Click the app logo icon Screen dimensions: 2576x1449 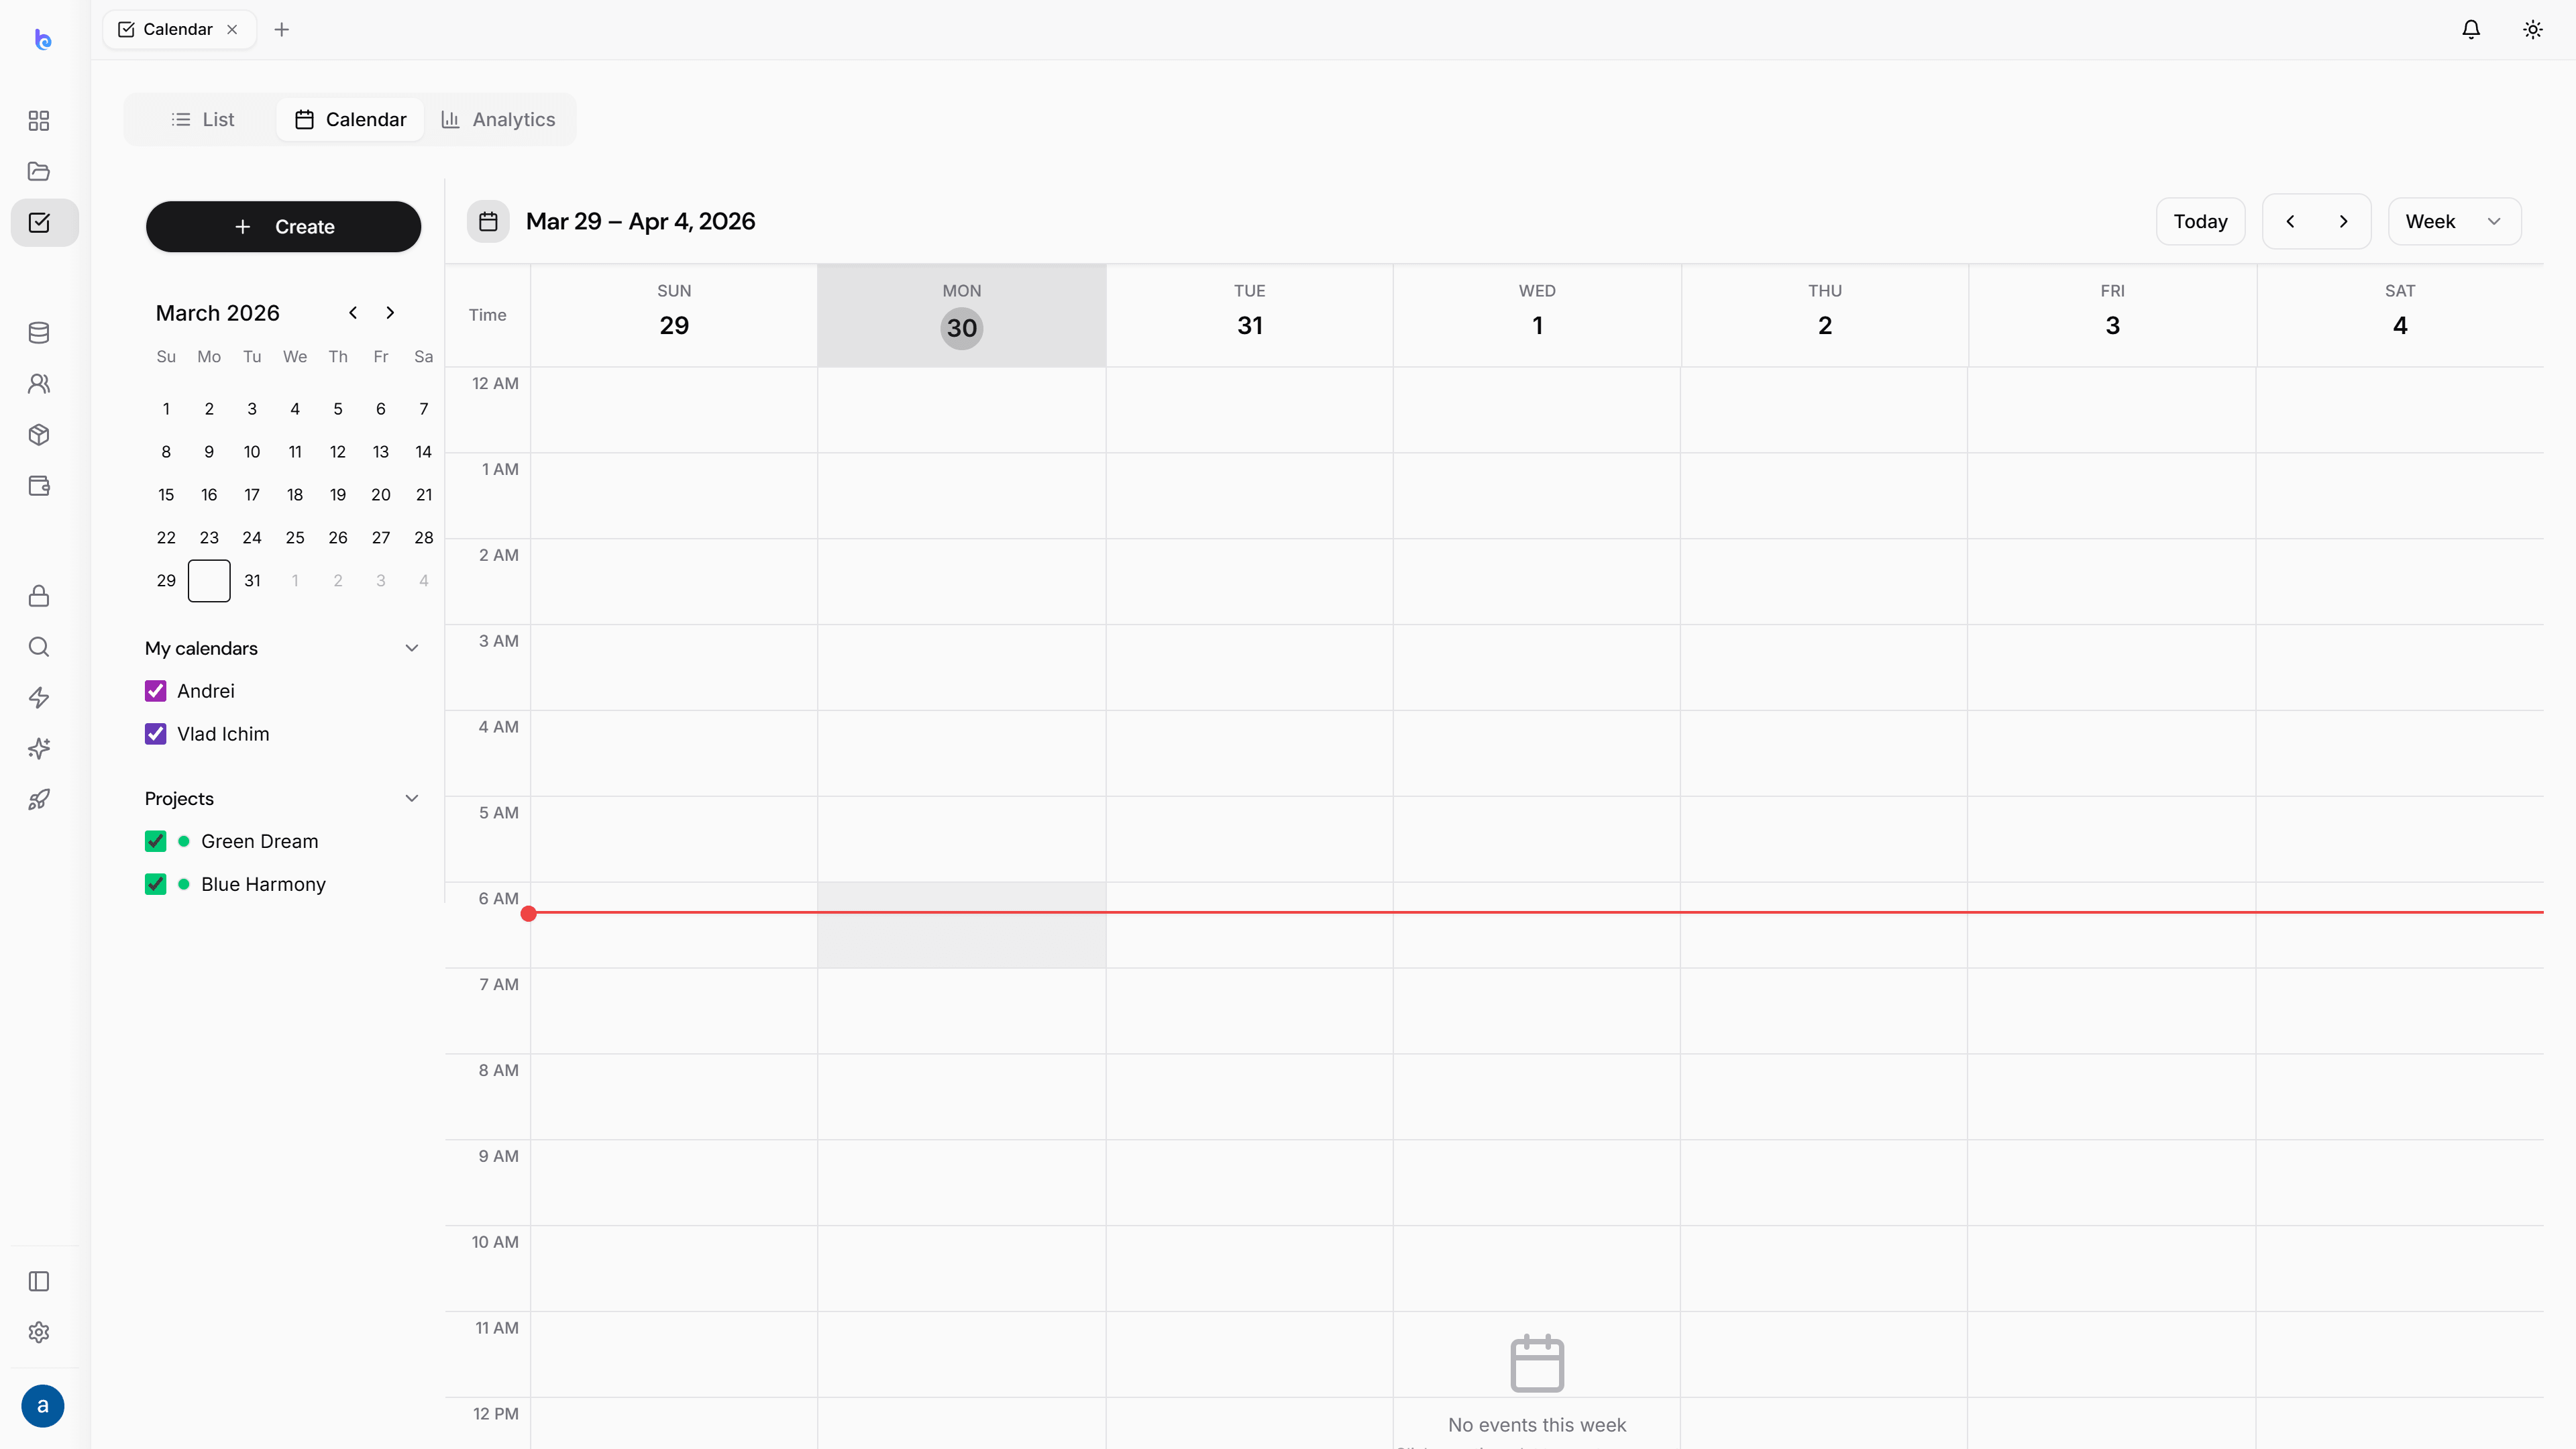pyautogui.click(x=42, y=39)
